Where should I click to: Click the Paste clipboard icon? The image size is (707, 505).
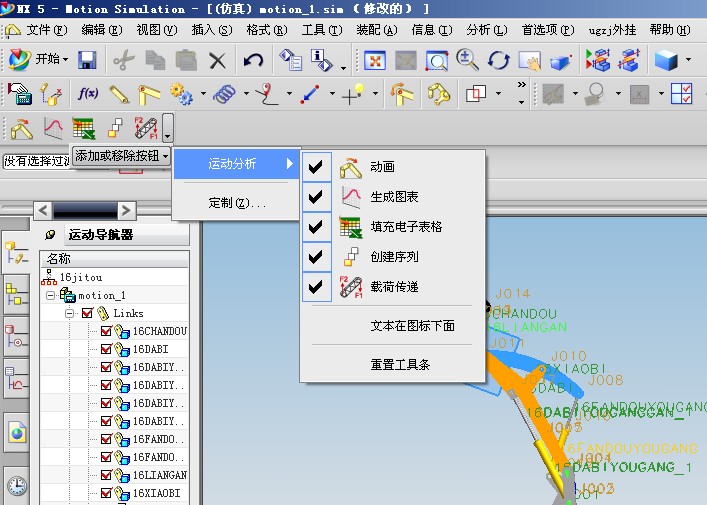point(186,60)
